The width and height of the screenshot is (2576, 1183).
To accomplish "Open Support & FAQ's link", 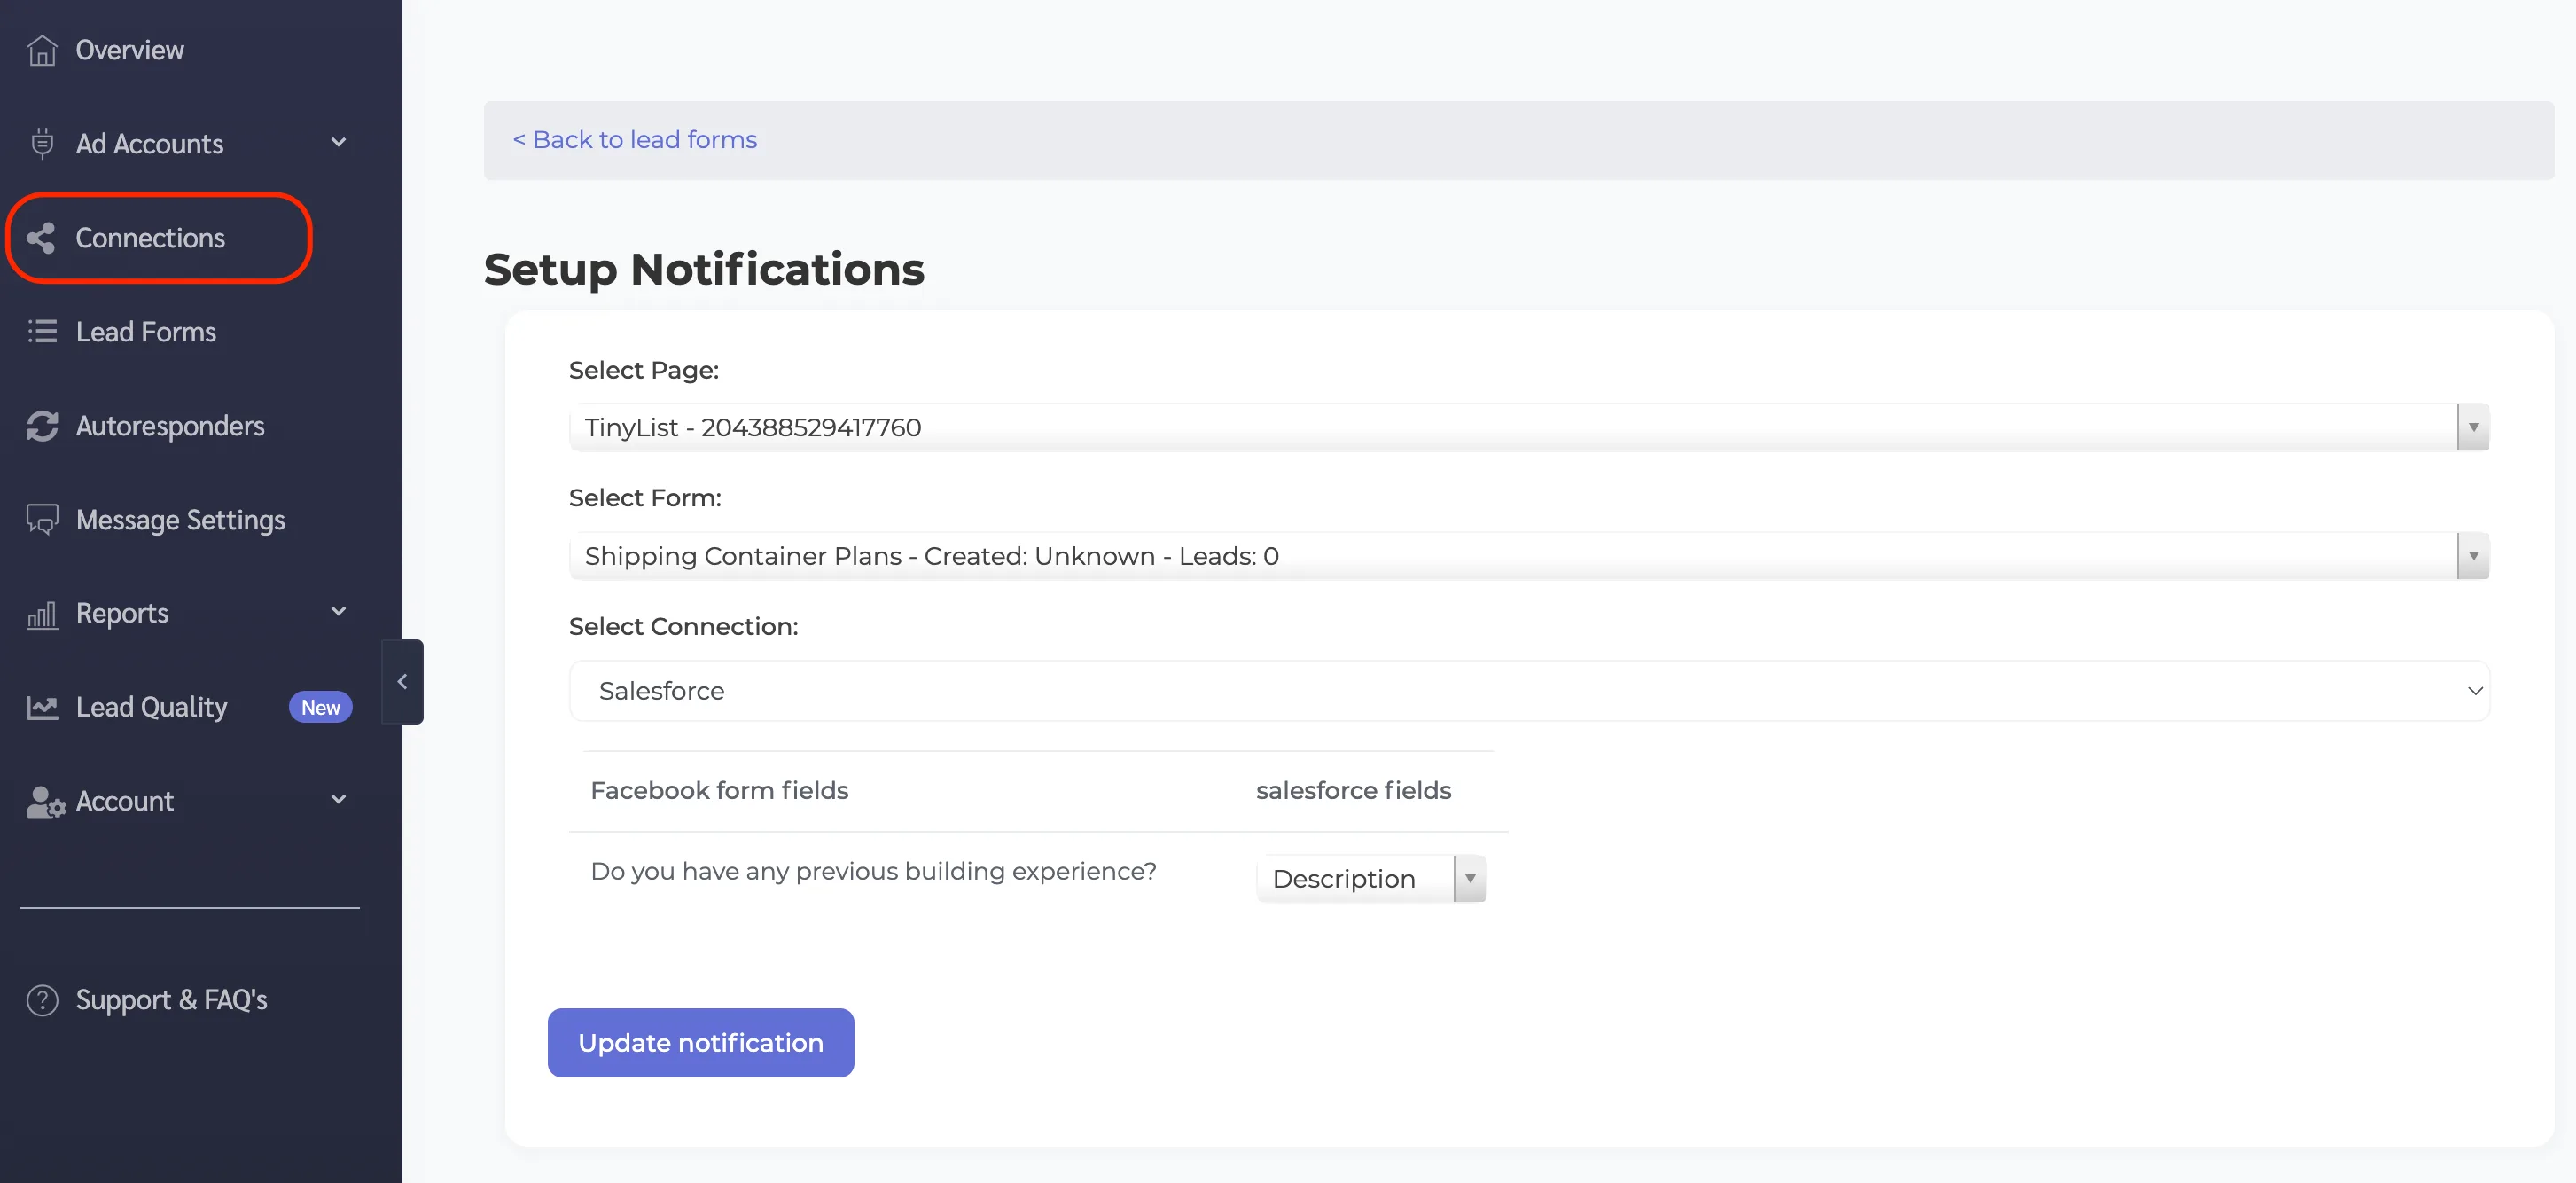I will pos(172,1000).
